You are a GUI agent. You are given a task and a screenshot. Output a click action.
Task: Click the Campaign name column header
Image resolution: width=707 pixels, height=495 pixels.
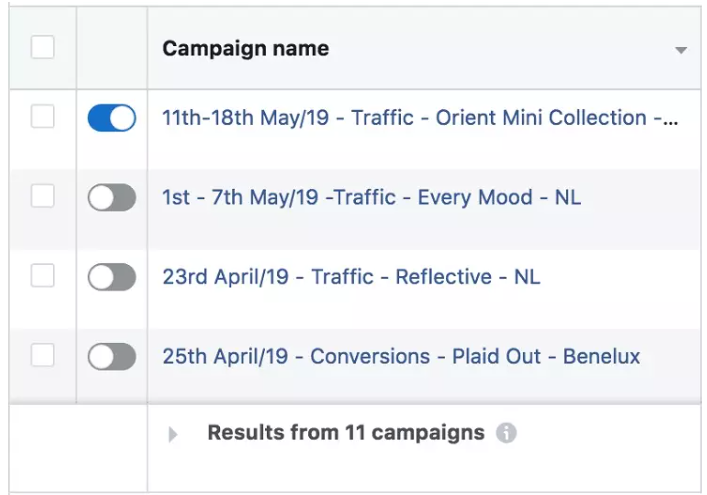point(246,48)
